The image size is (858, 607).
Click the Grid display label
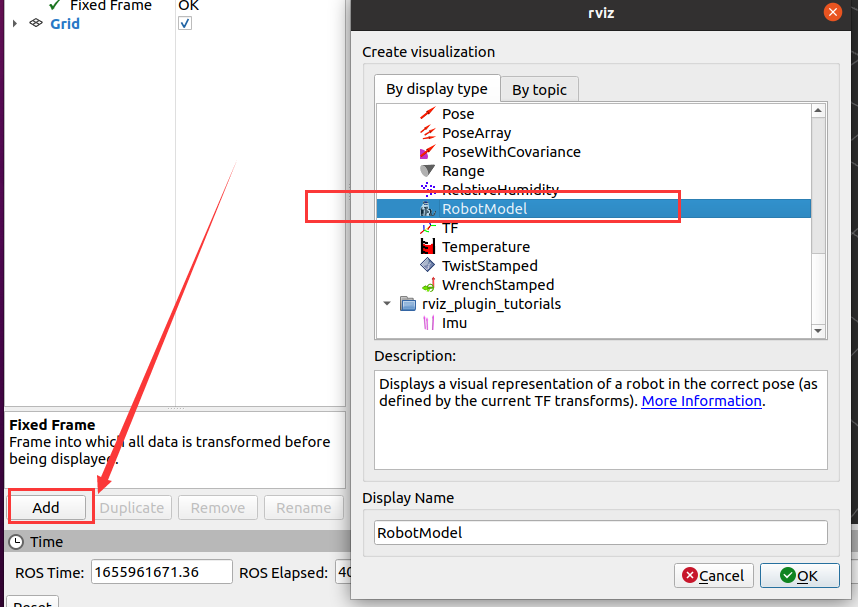tap(65, 24)
